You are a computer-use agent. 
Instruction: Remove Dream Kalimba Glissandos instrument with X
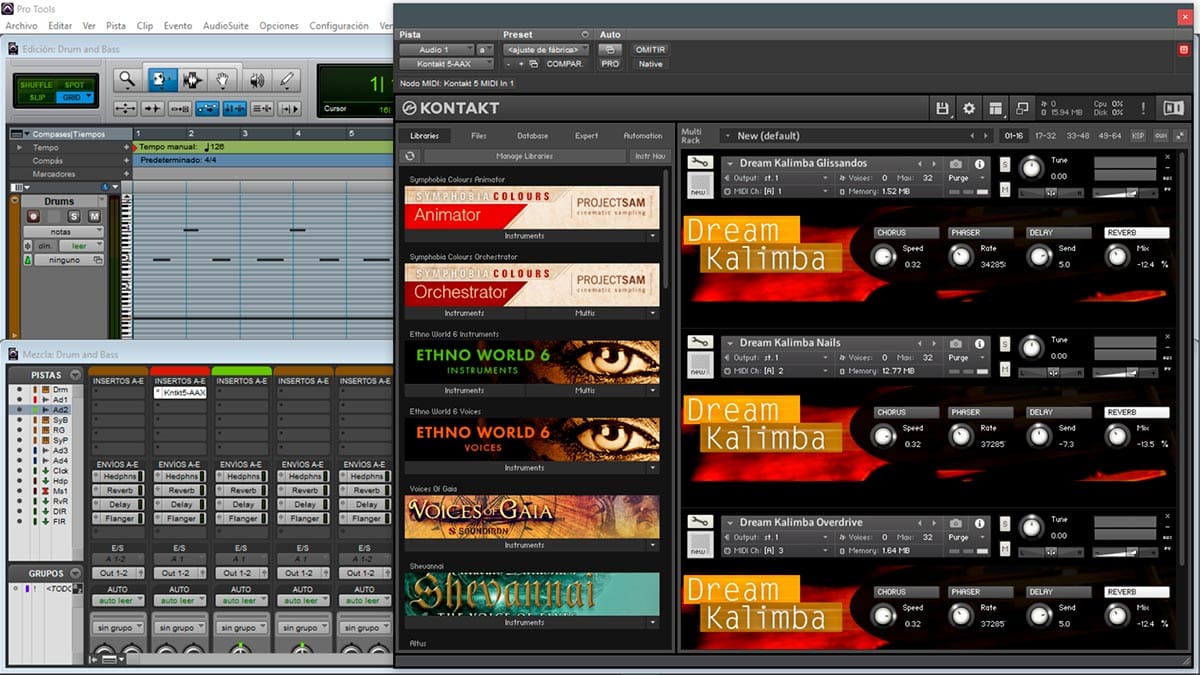point(1167,158)
